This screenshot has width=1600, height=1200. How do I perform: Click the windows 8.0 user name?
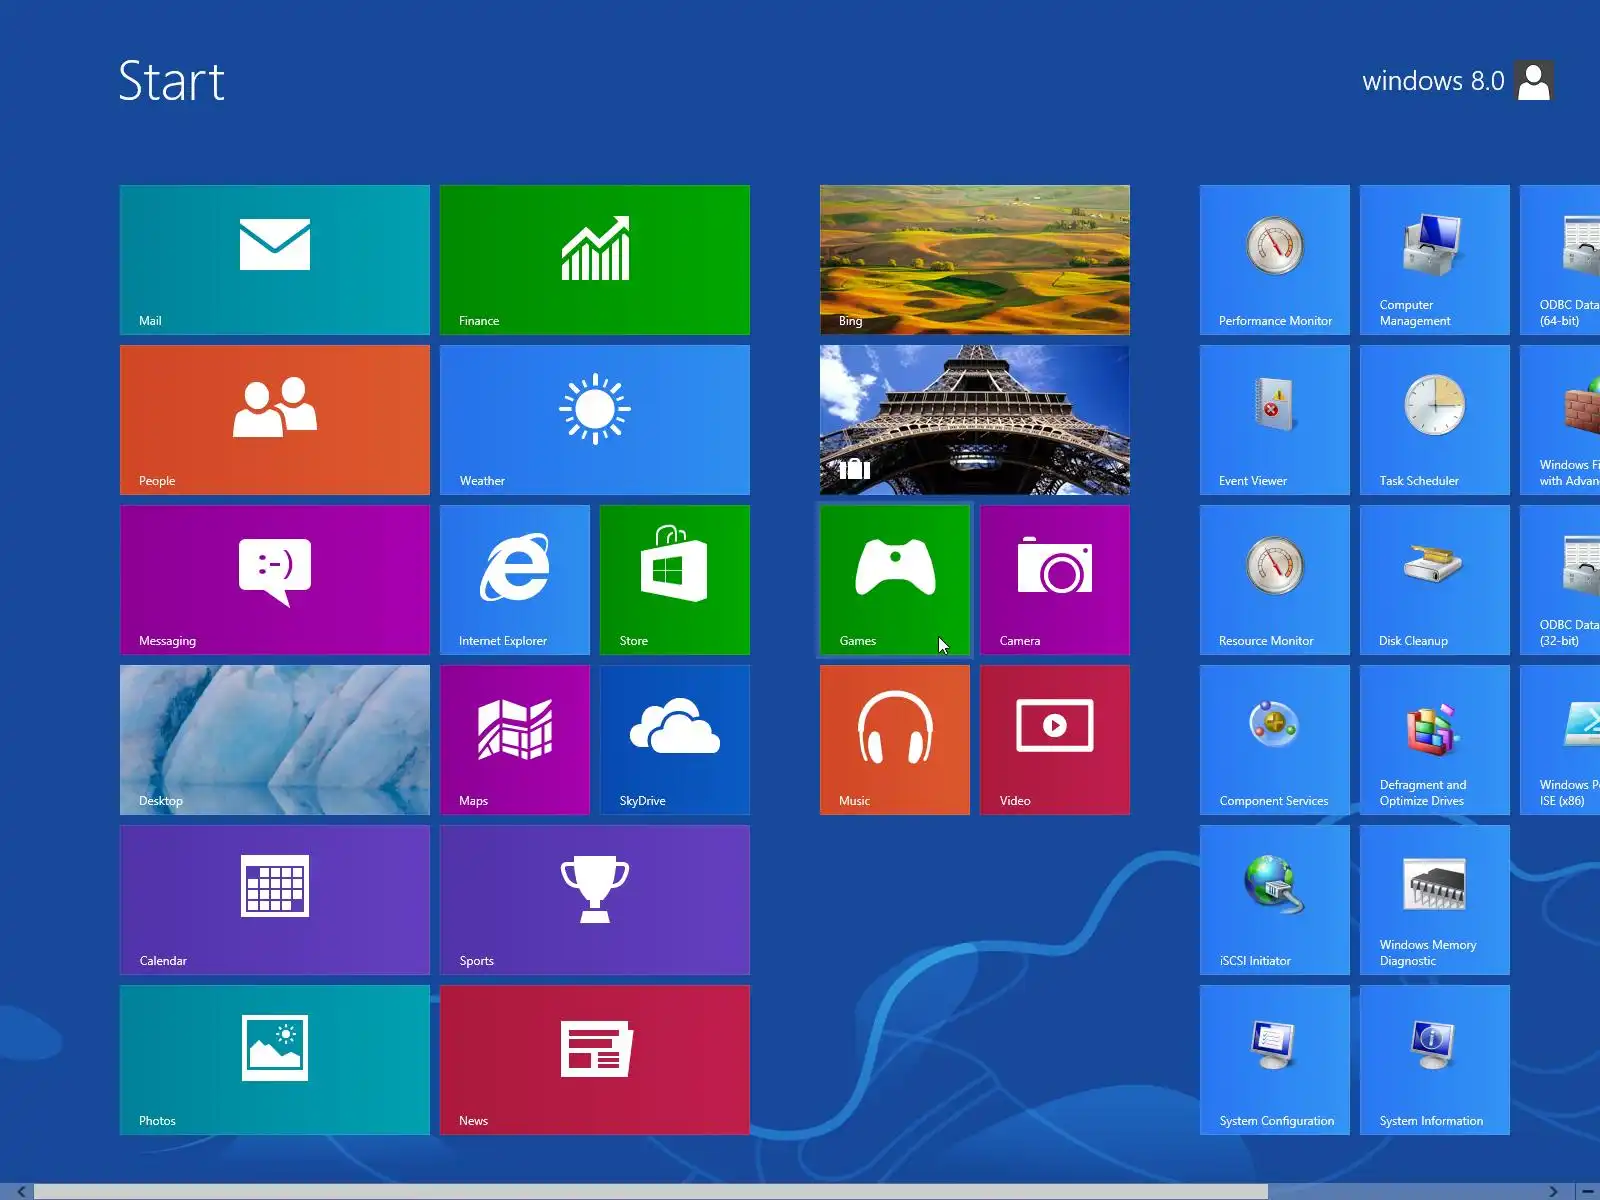[x=1433, y=81]
